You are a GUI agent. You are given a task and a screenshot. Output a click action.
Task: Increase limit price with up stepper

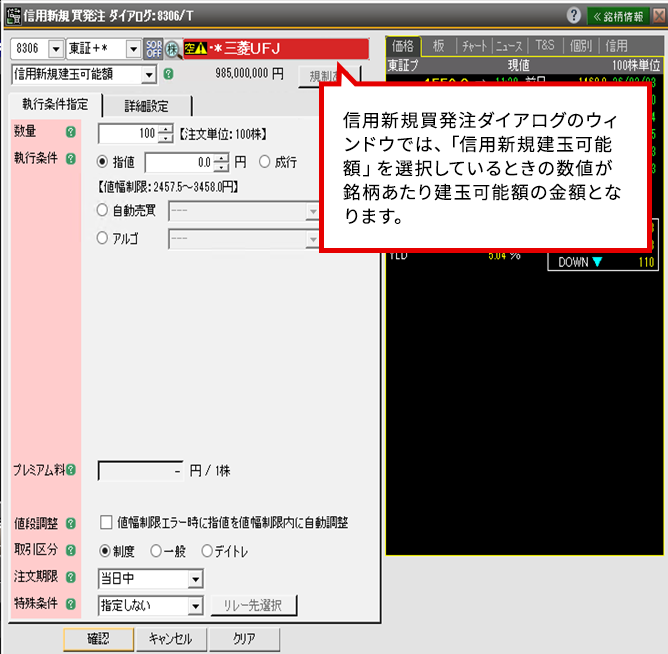pos(221,158)
